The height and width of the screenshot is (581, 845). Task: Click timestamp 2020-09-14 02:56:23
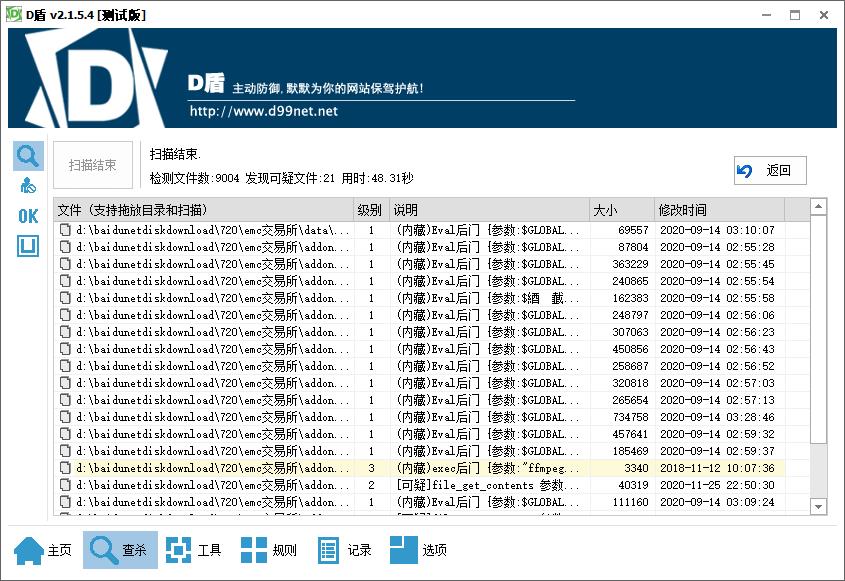[717, 332]
